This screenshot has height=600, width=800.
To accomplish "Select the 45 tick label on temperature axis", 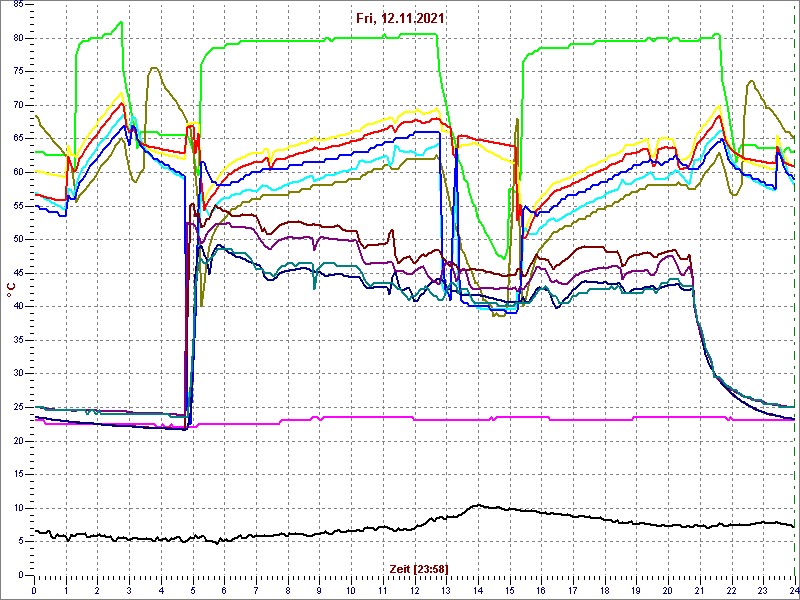I will coord(18,273).
